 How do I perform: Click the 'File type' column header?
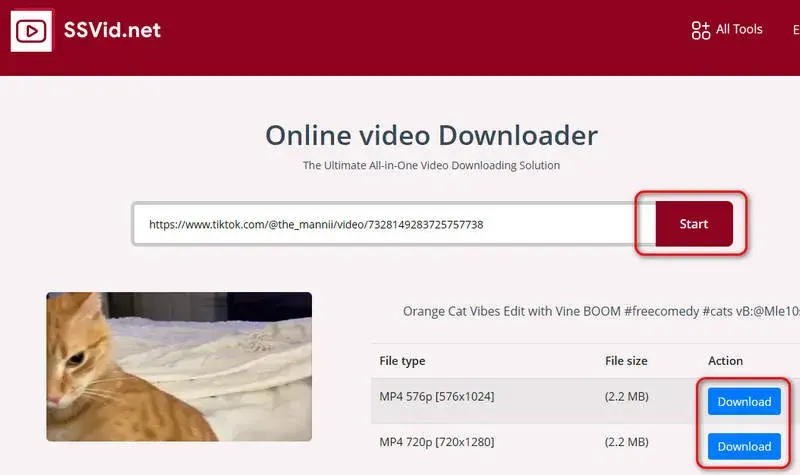(402, 361)
